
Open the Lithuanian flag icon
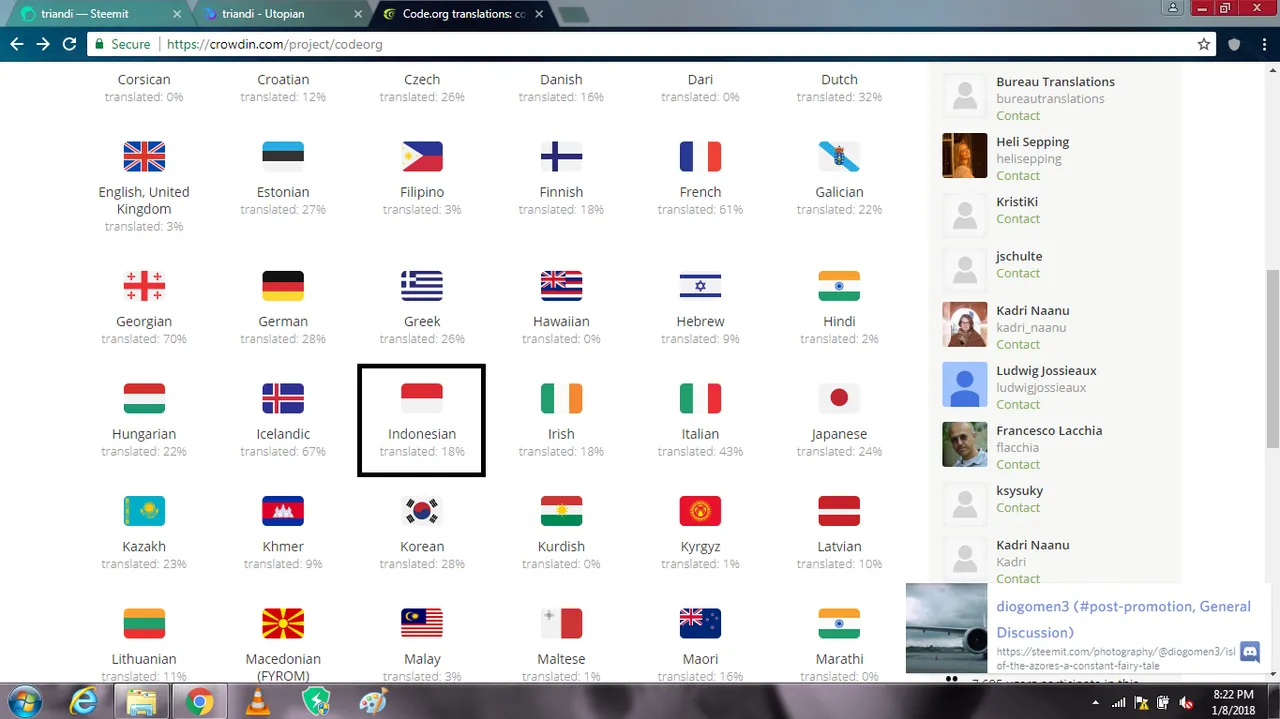click(x=144, y=623)
